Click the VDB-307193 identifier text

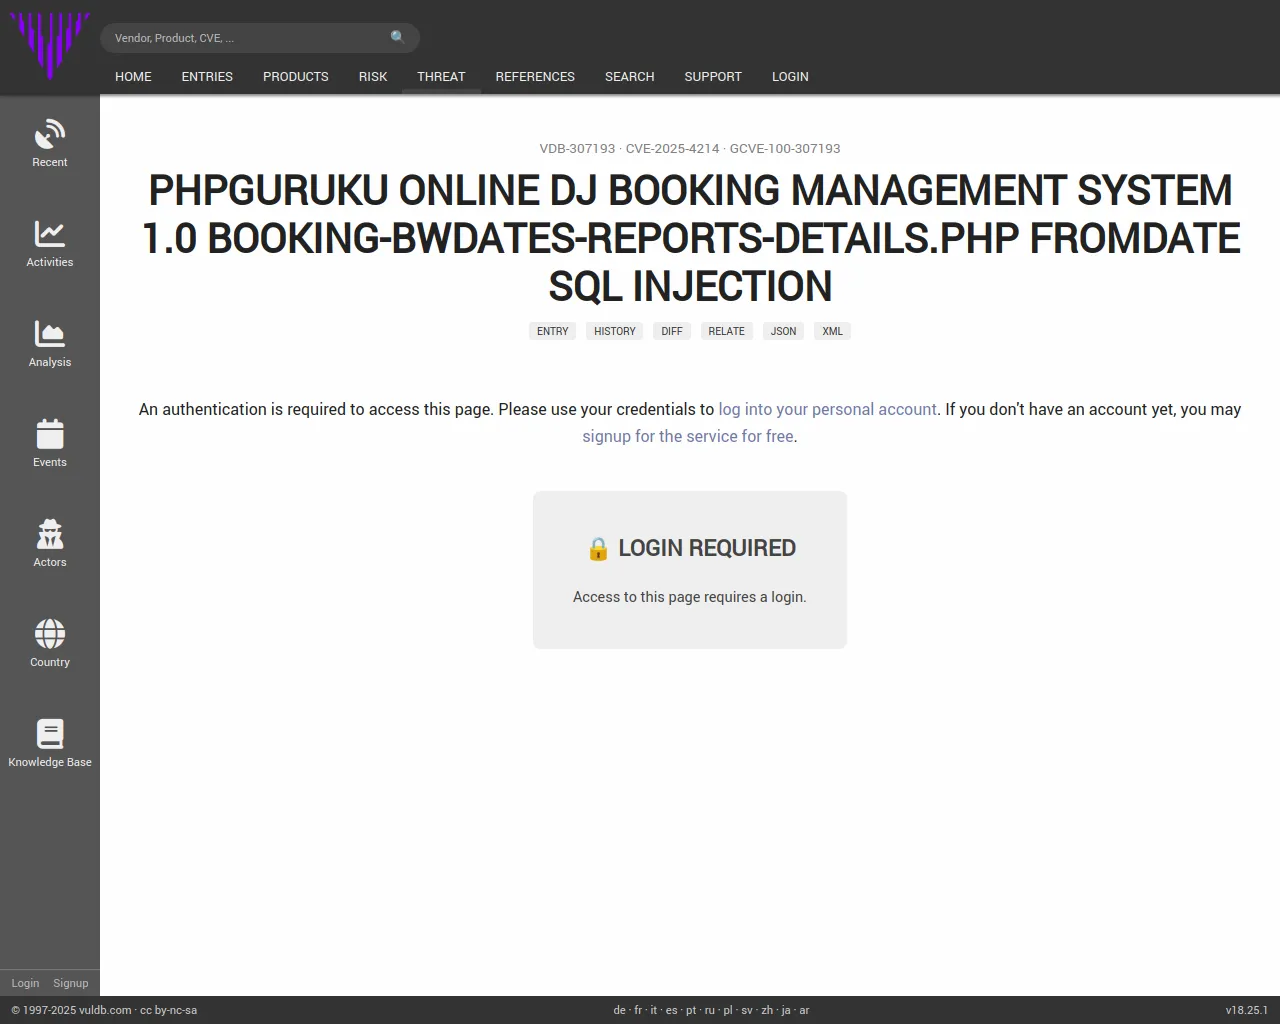tap(577, 148)
